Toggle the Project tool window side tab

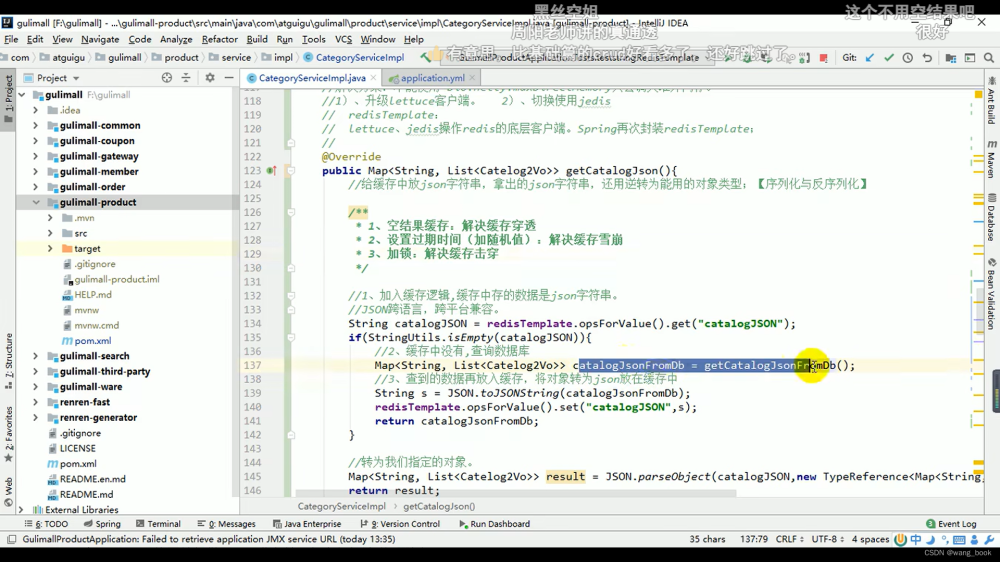(8, 102)
